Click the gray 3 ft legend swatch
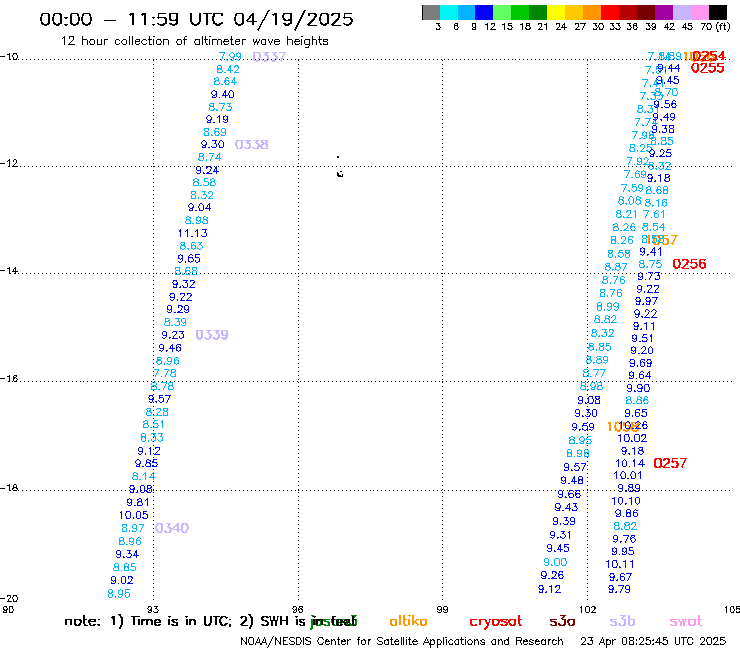The image size is (740, 650). (x=431, y=12)
